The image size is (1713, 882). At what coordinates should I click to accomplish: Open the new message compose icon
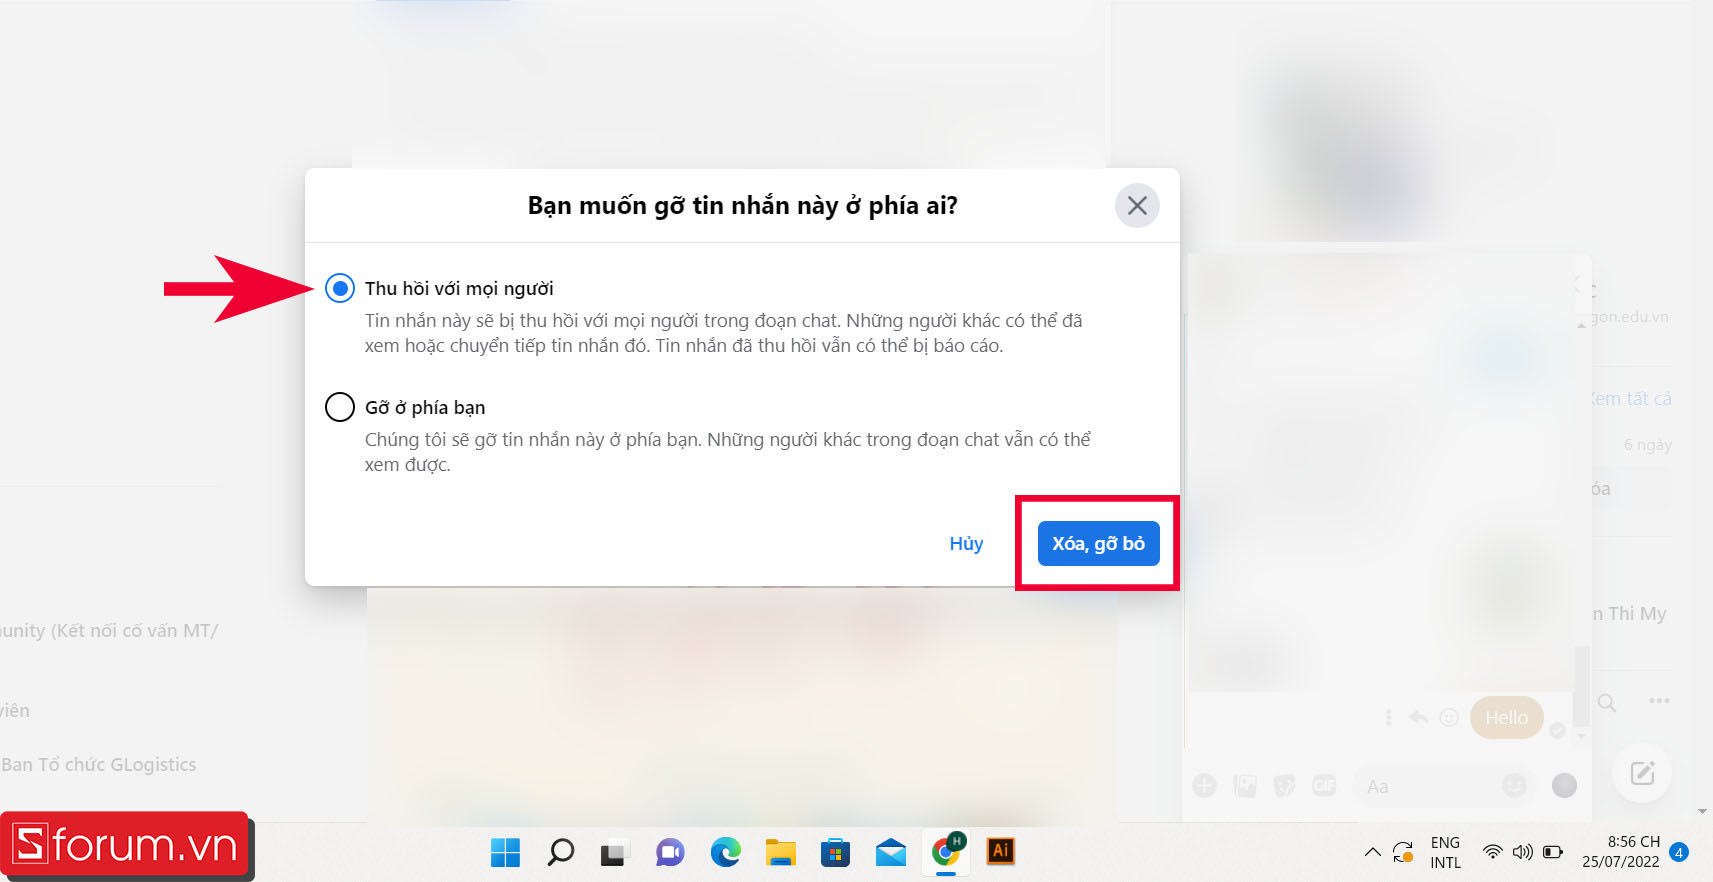[x=1642, y=773]
